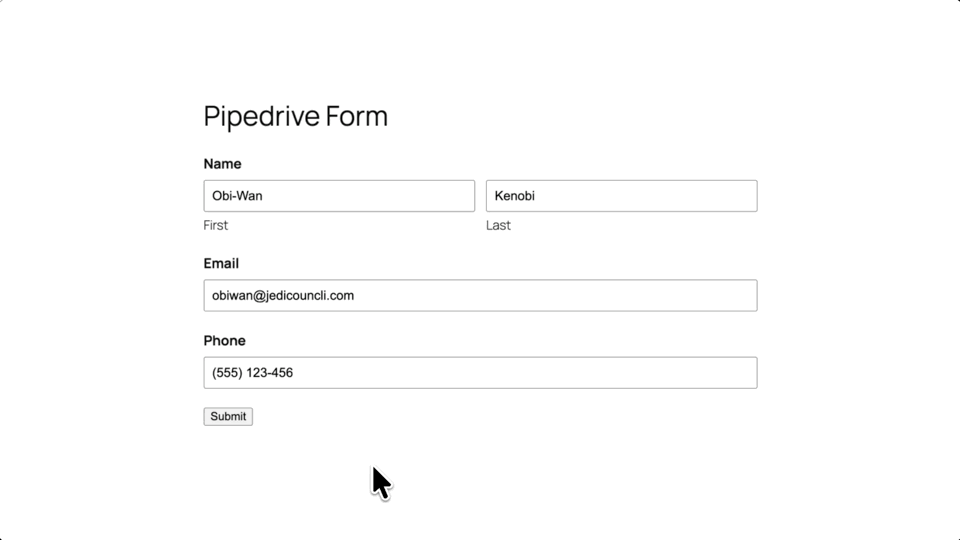Click the 'obiwan@jedicouncli.com' email text

click(x=283, y=296)
